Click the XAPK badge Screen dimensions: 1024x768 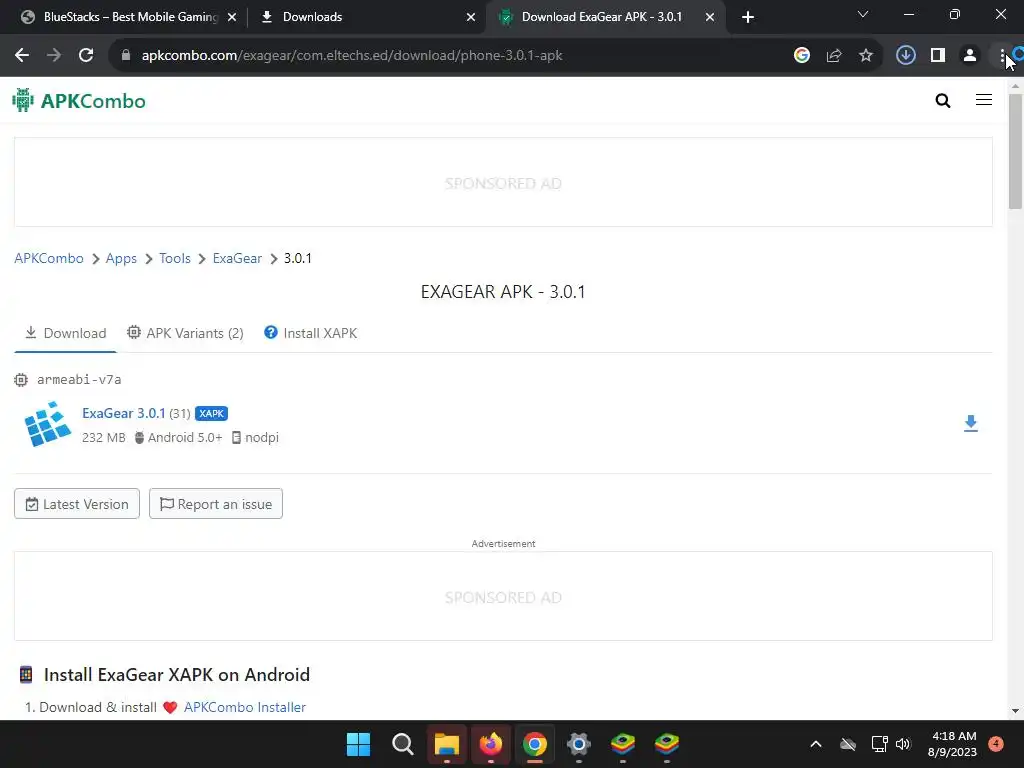[211, 413]
